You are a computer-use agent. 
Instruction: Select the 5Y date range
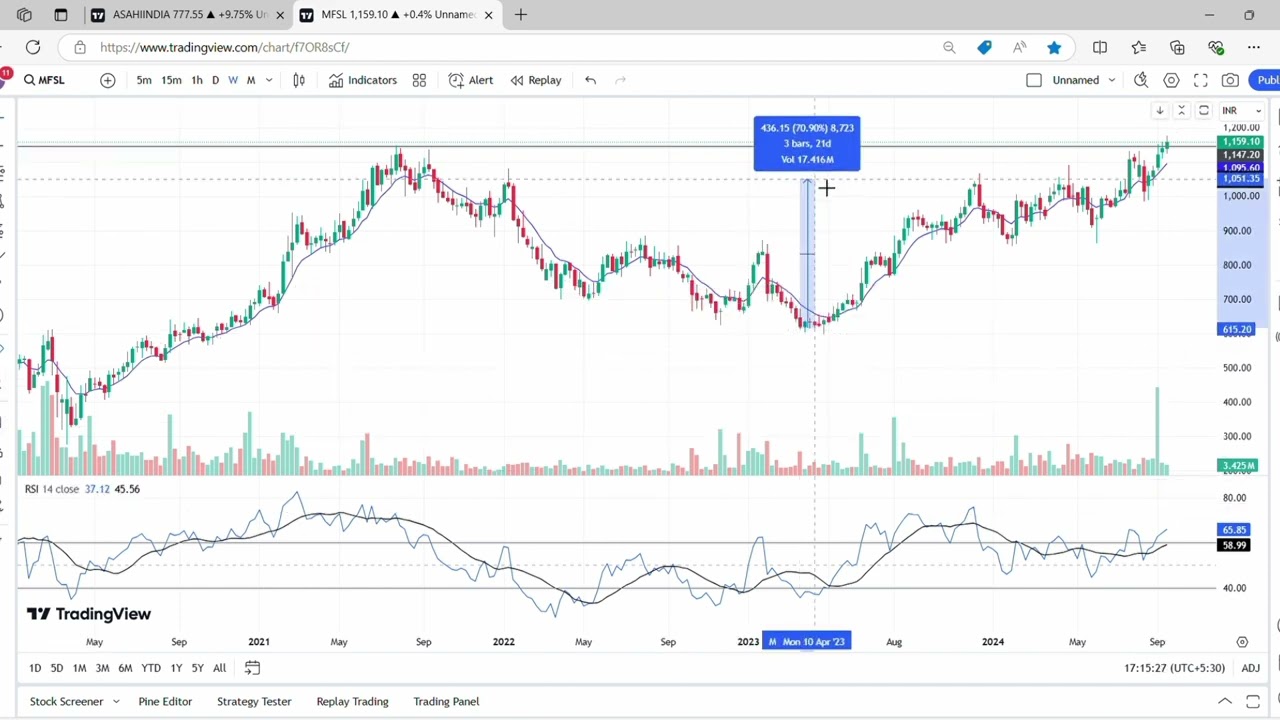(197, 668)
